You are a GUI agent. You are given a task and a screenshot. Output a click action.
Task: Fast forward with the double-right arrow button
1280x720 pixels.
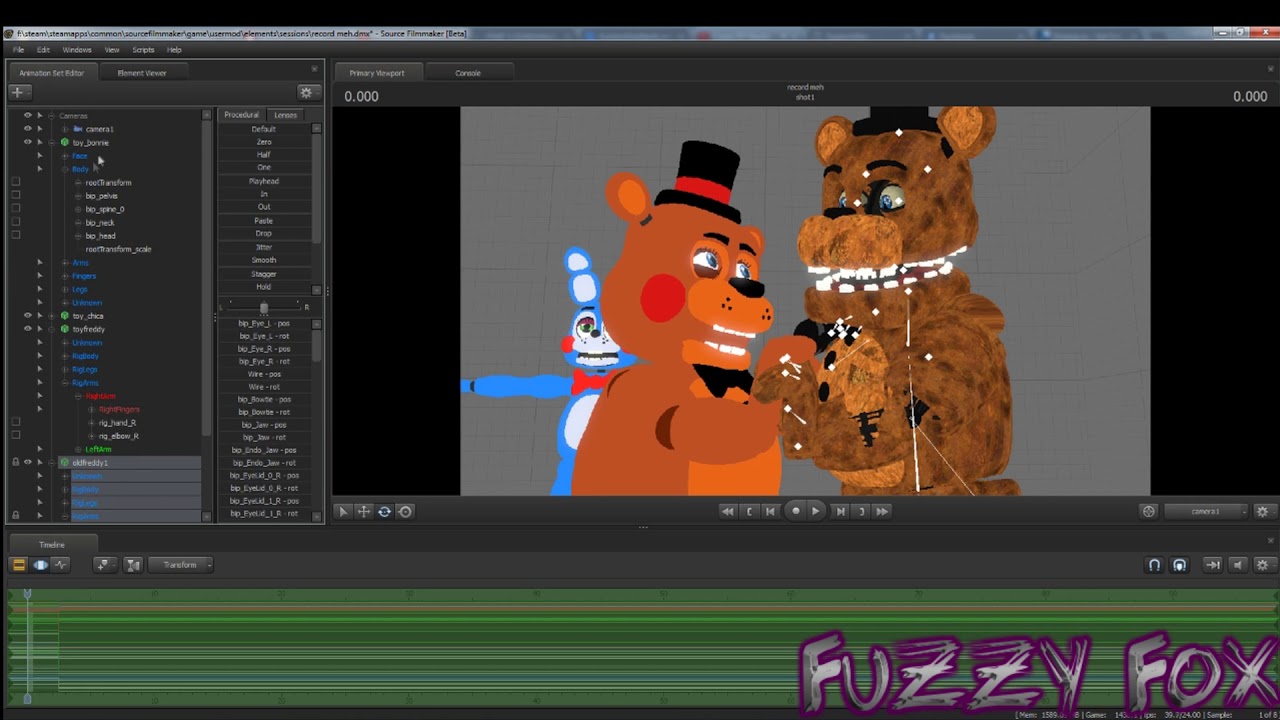[x=882, y=511]
